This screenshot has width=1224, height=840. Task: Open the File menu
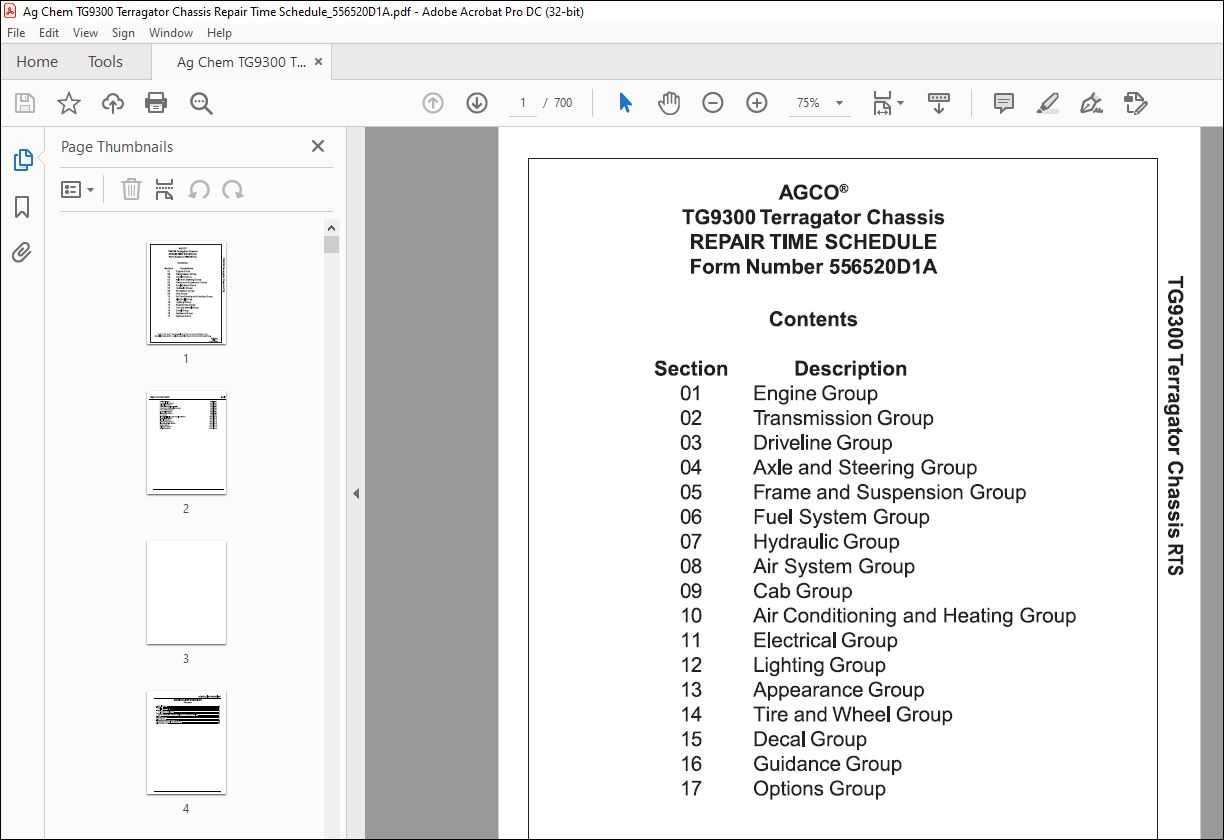coord(16,33)
